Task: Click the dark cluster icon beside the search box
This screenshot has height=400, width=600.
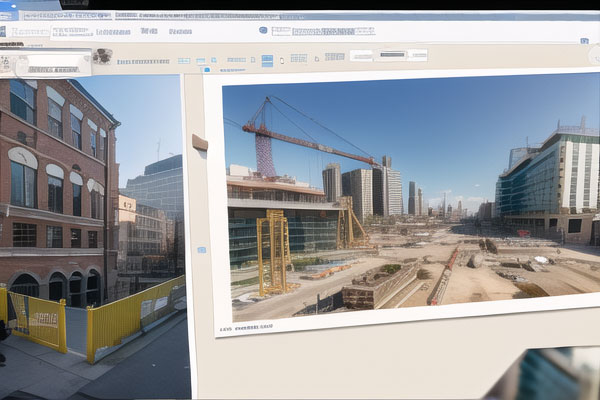Action: (102, 57)
